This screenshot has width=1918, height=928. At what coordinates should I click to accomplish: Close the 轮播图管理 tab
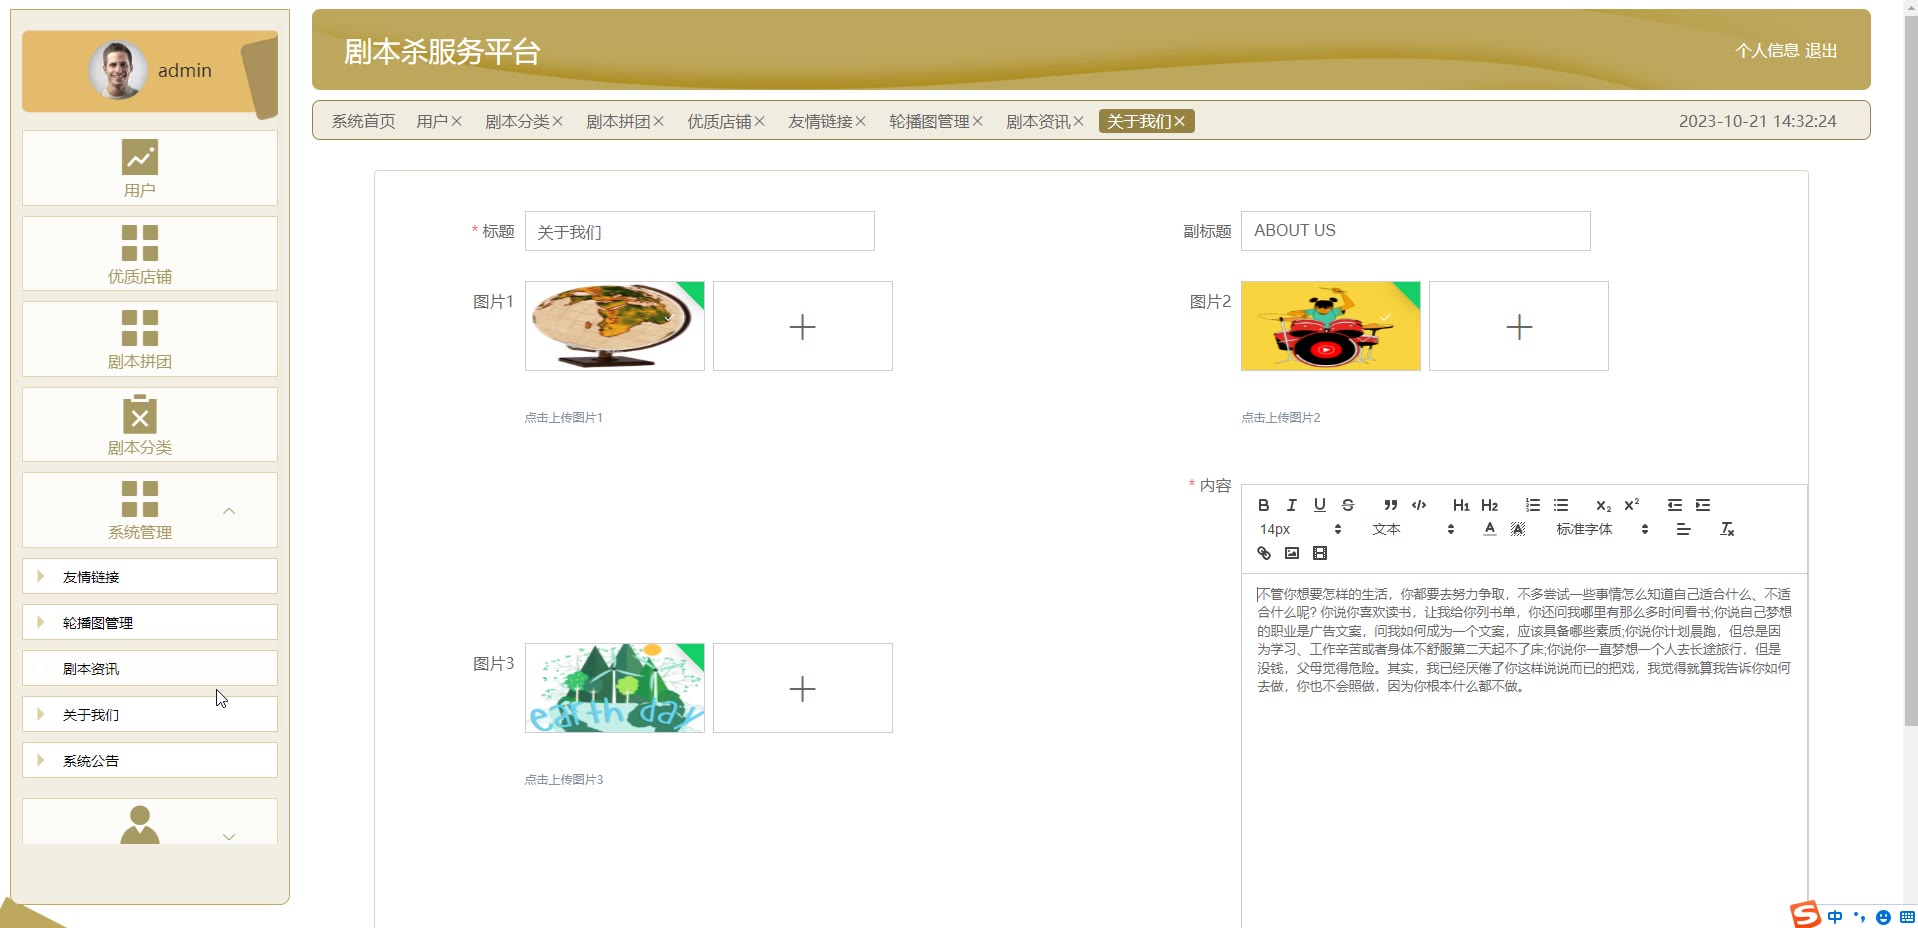point(978,121)
